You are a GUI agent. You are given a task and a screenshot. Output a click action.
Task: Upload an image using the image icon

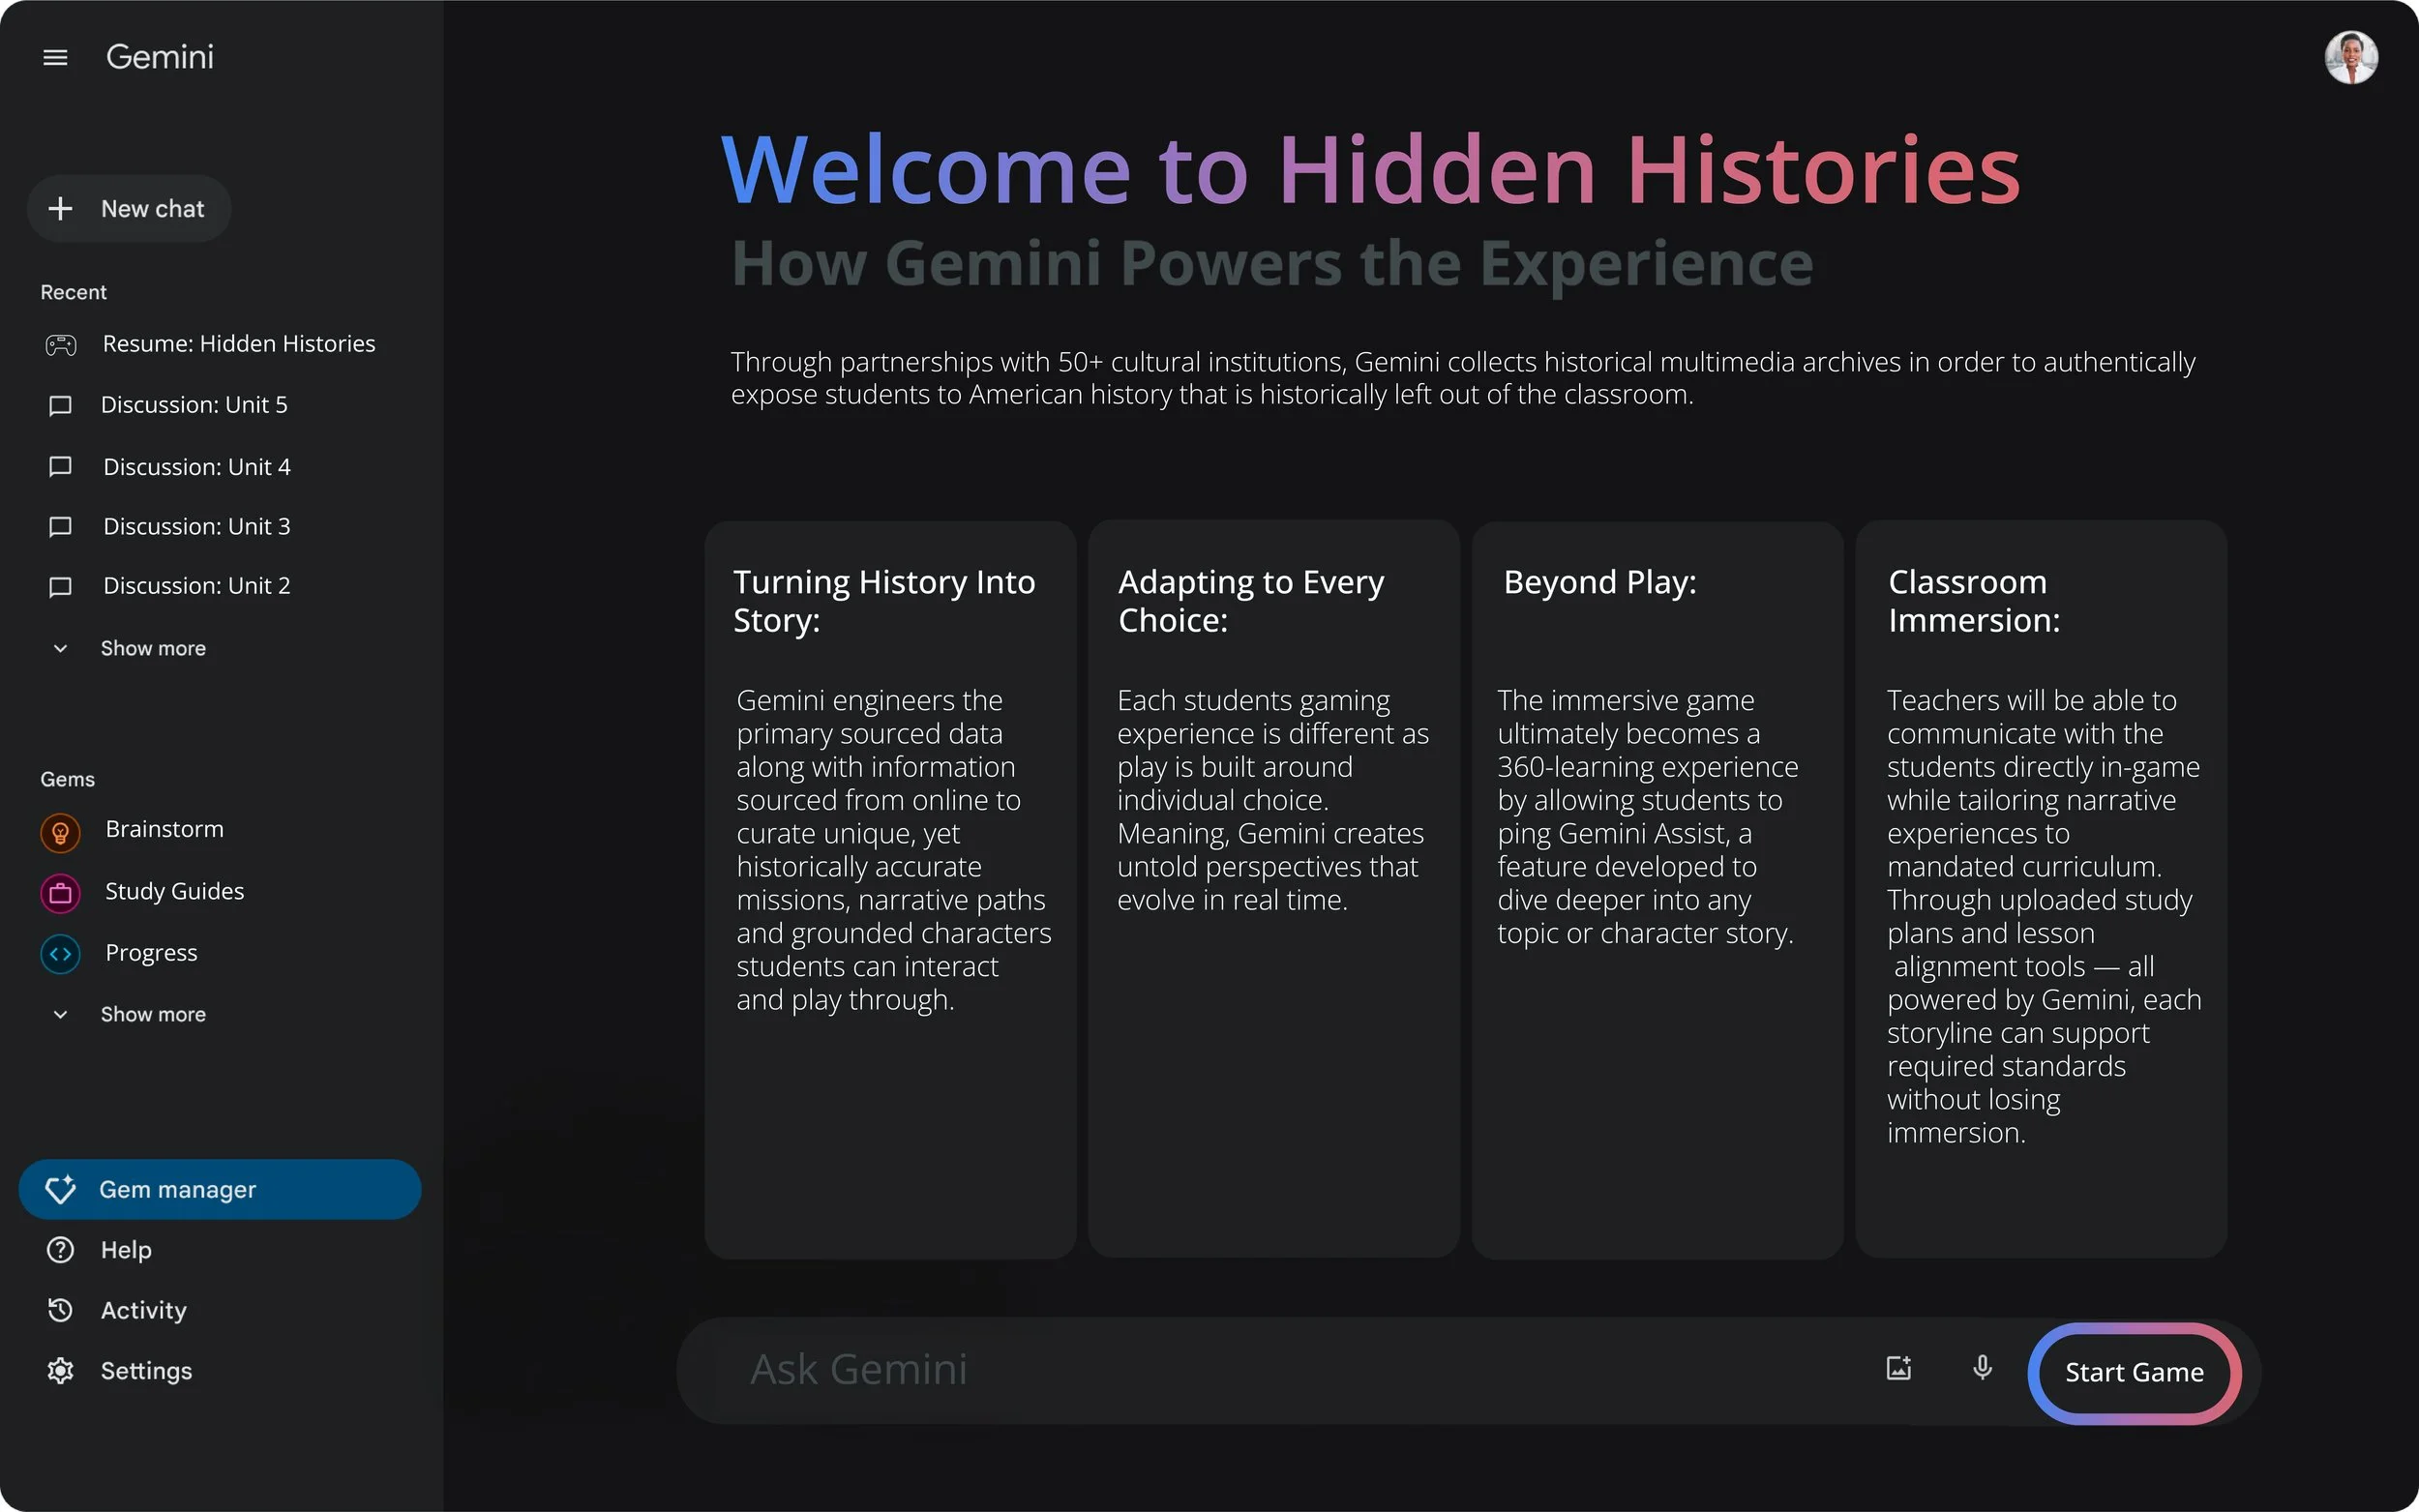pyautogui.click(x=1899, y=1368)
